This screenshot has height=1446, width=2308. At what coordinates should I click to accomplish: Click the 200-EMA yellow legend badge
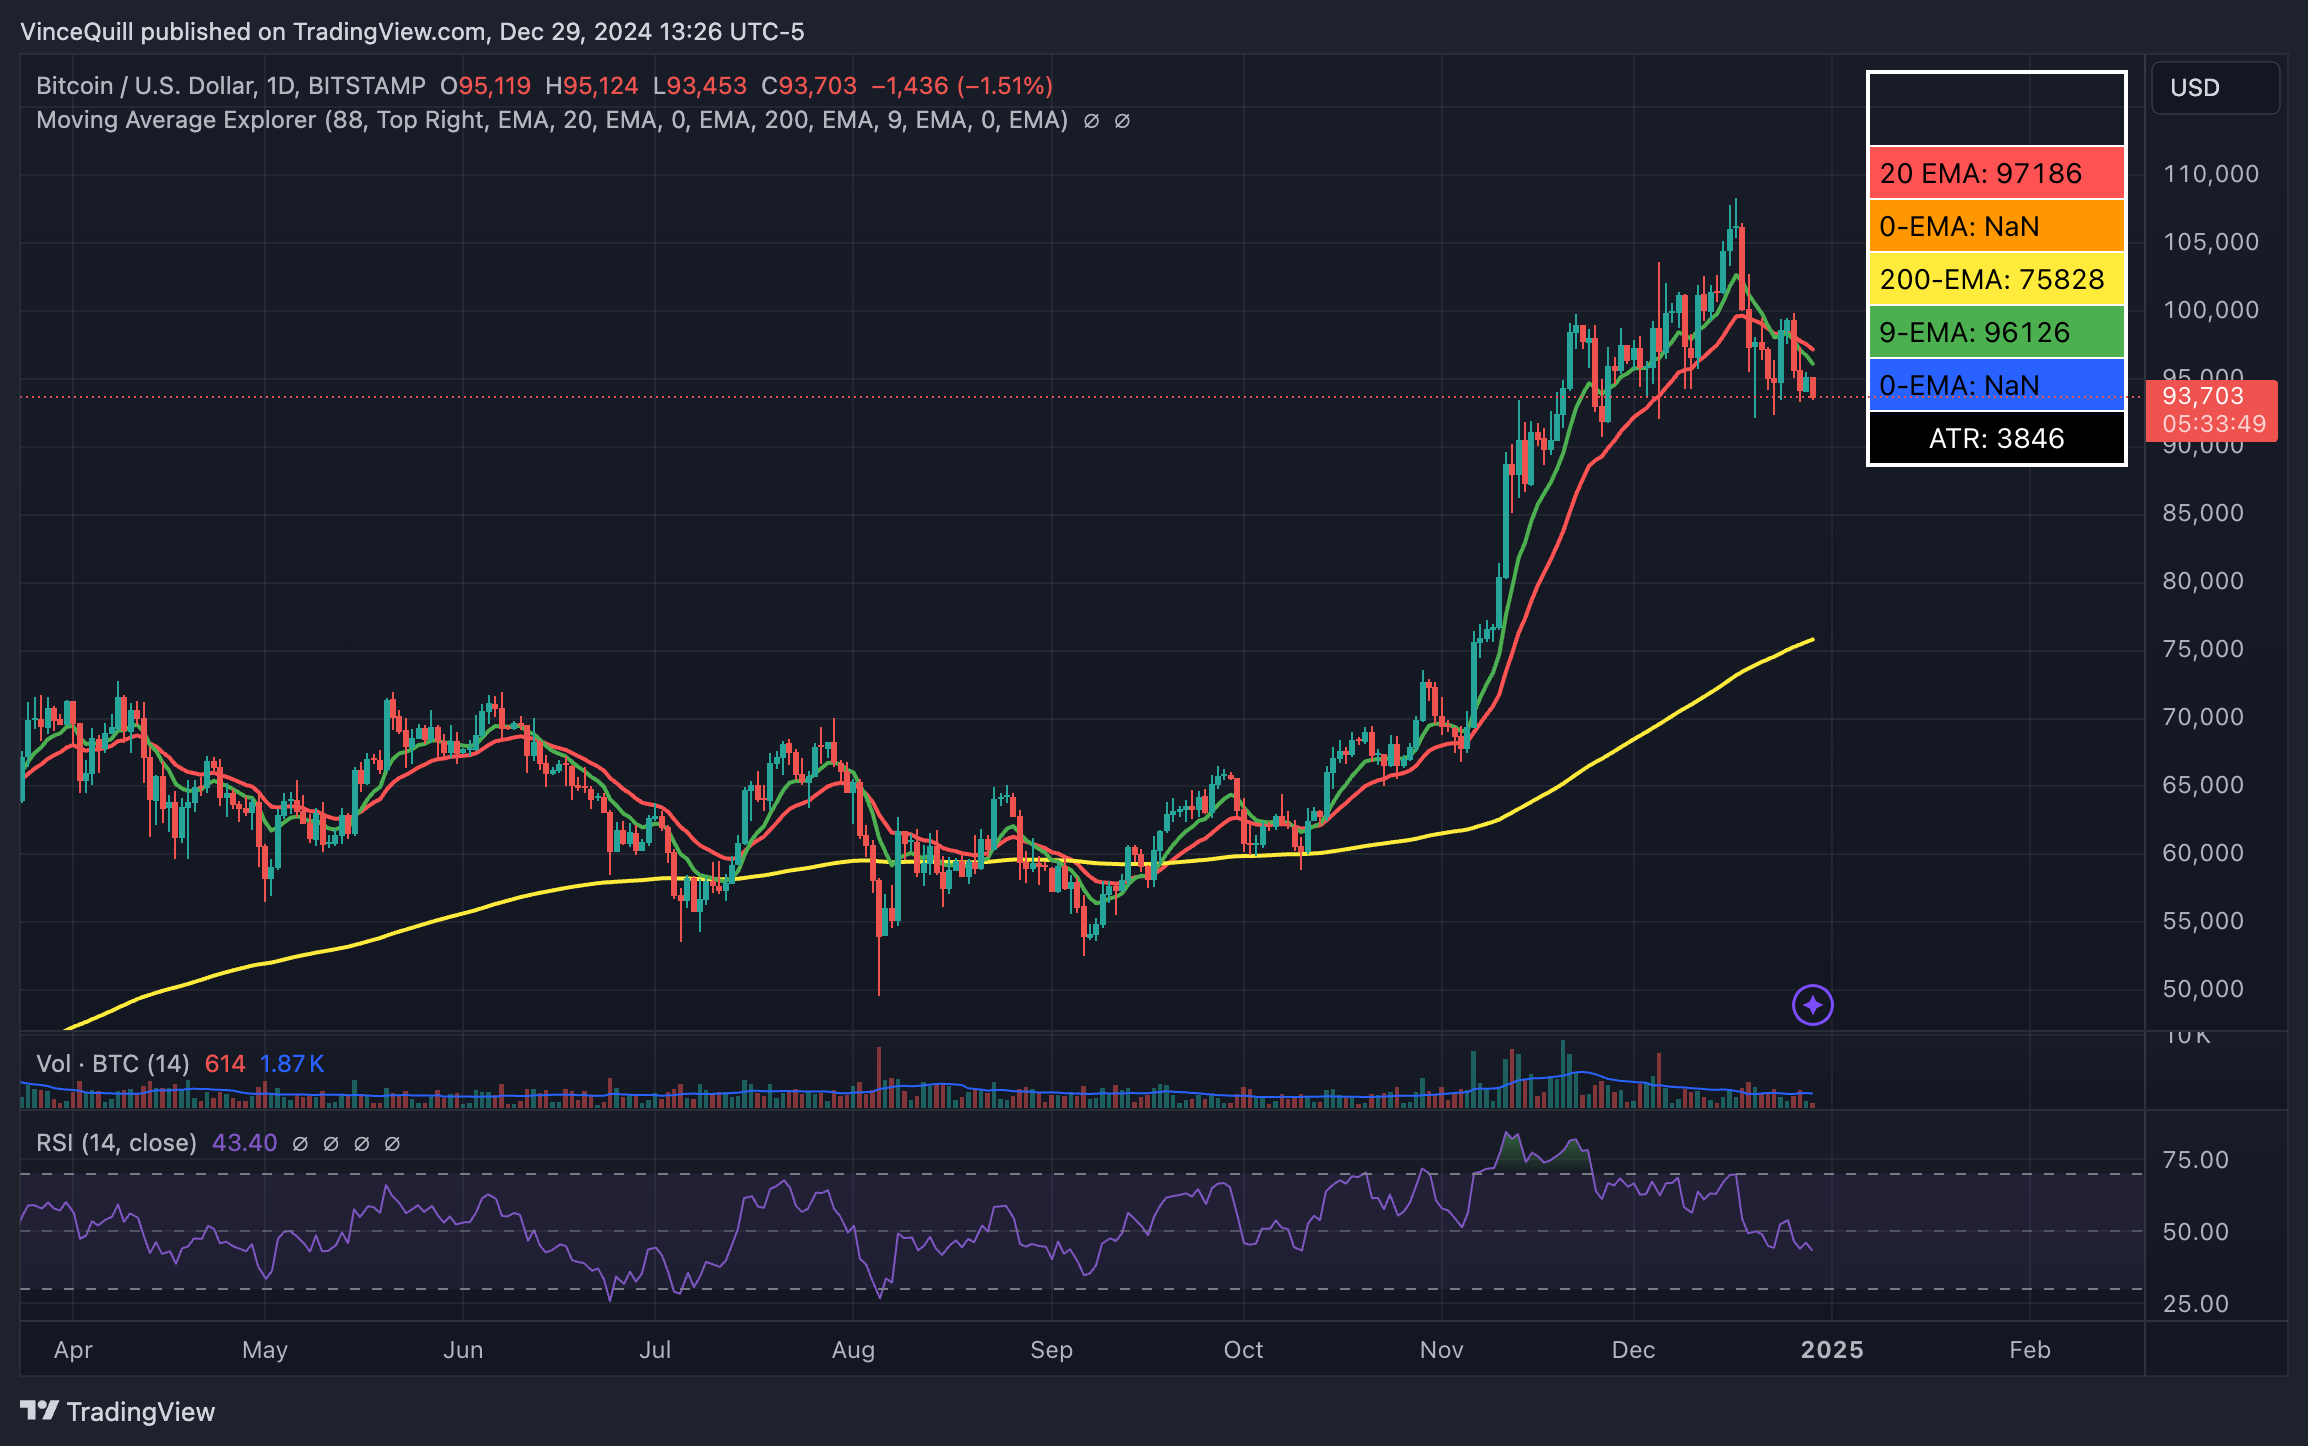(x=1995, y=279)
